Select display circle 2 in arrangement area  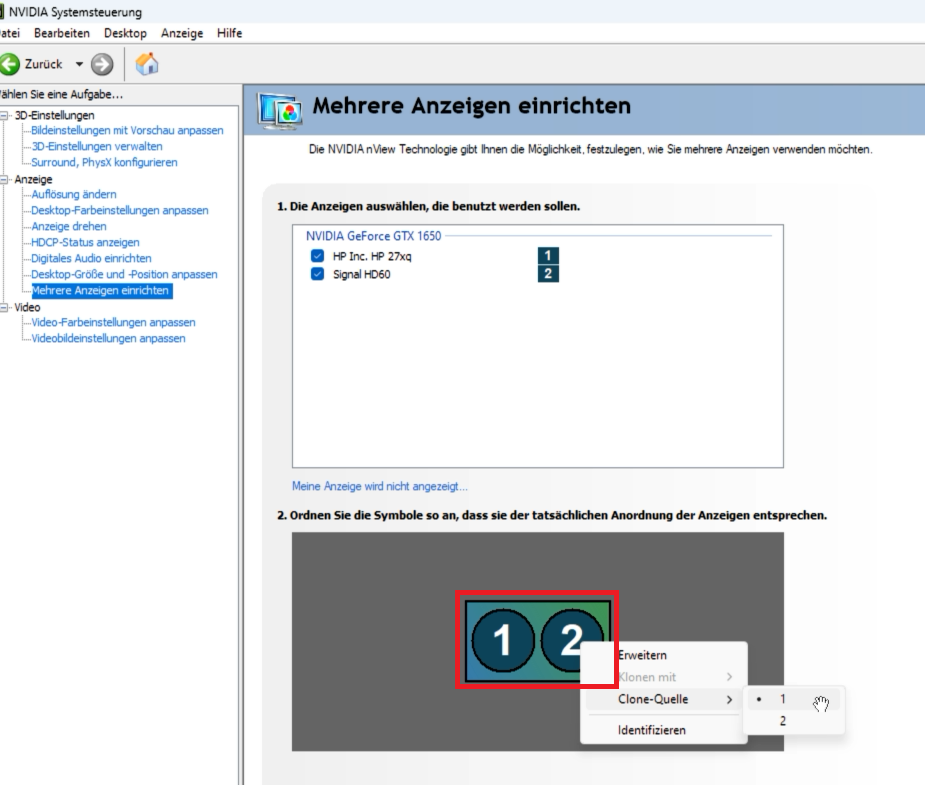point(571,639)
